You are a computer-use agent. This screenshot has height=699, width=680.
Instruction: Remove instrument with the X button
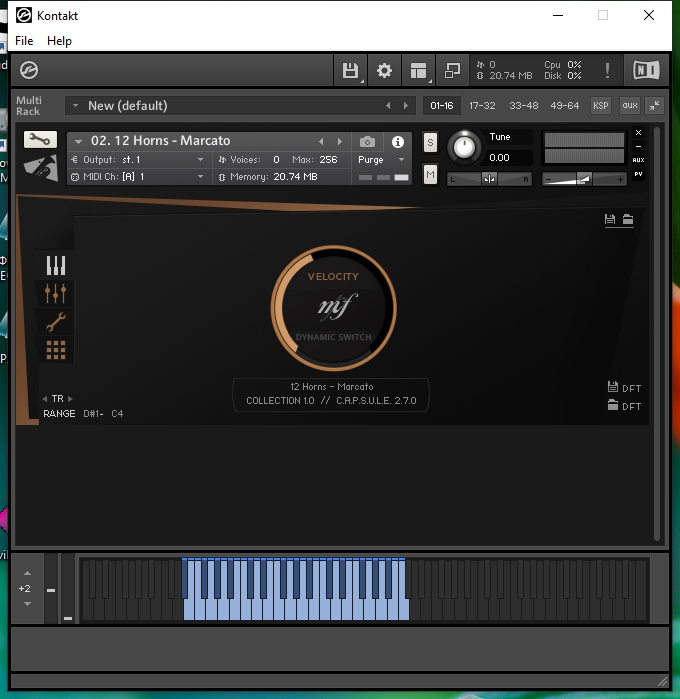[639, 132]
